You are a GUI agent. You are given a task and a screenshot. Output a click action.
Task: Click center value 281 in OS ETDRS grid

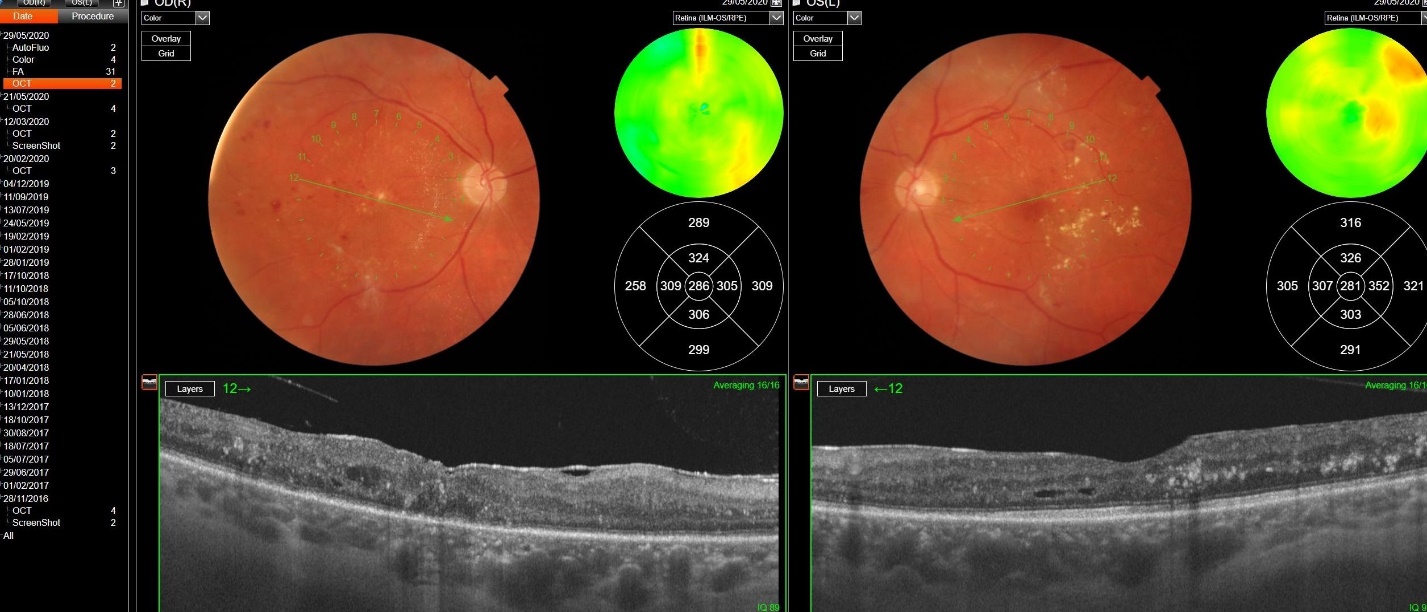(x=1350, y=286)
